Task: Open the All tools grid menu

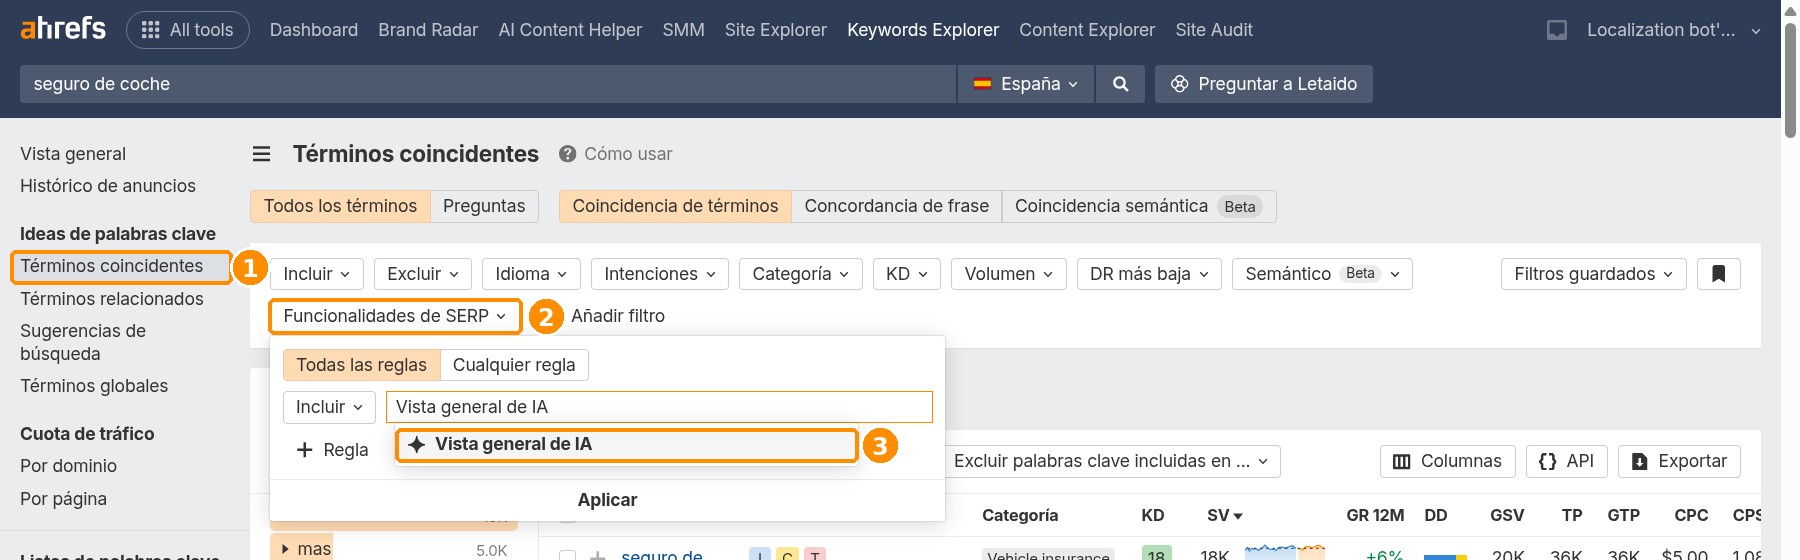Action: (188, 30)
